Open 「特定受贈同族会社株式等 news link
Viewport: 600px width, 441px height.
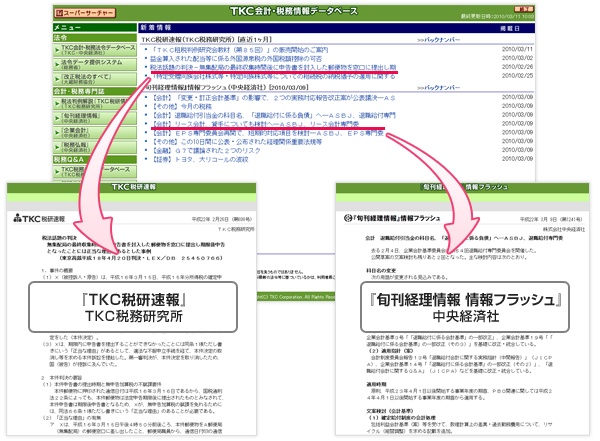click(x=273, y=76)
